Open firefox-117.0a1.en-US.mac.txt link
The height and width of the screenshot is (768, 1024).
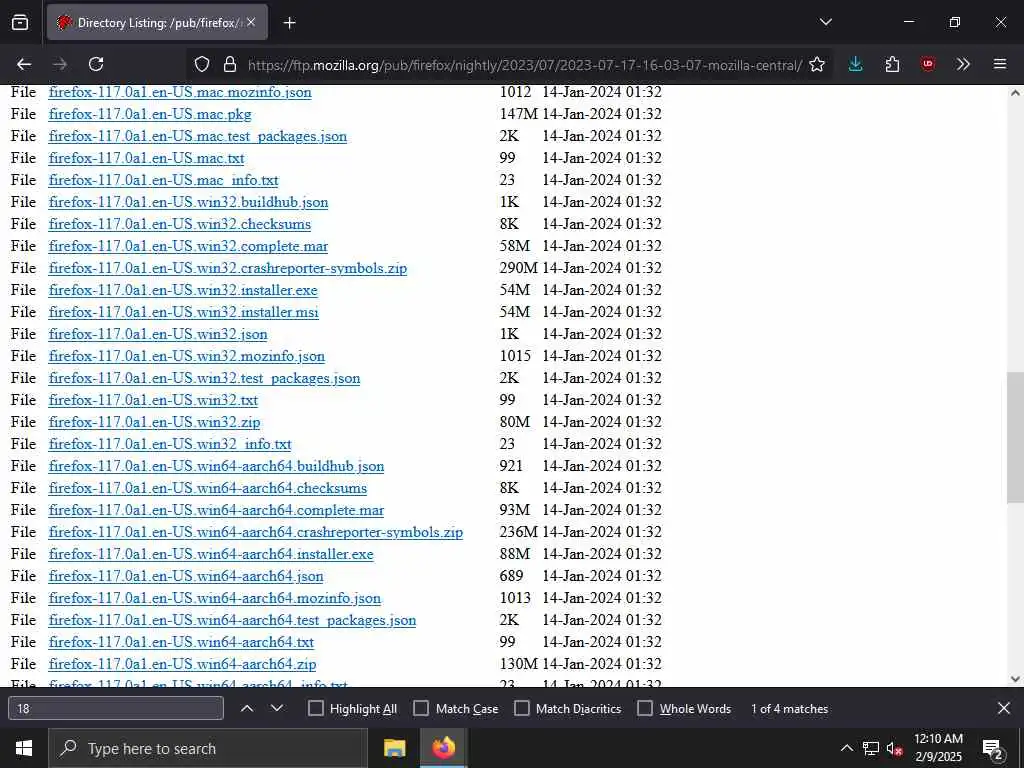tap(146, 158)
